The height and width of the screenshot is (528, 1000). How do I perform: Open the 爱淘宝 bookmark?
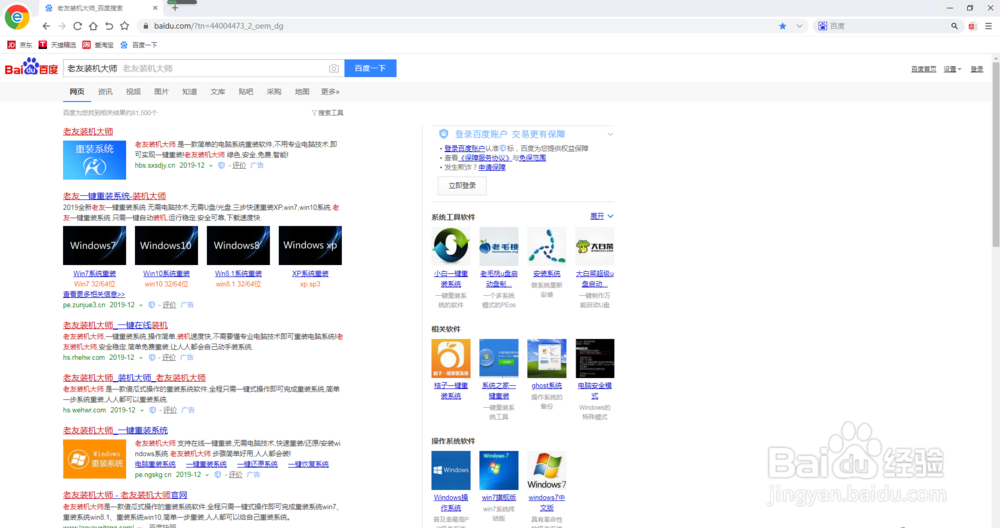pyautogui.click(x=98, y=45)
